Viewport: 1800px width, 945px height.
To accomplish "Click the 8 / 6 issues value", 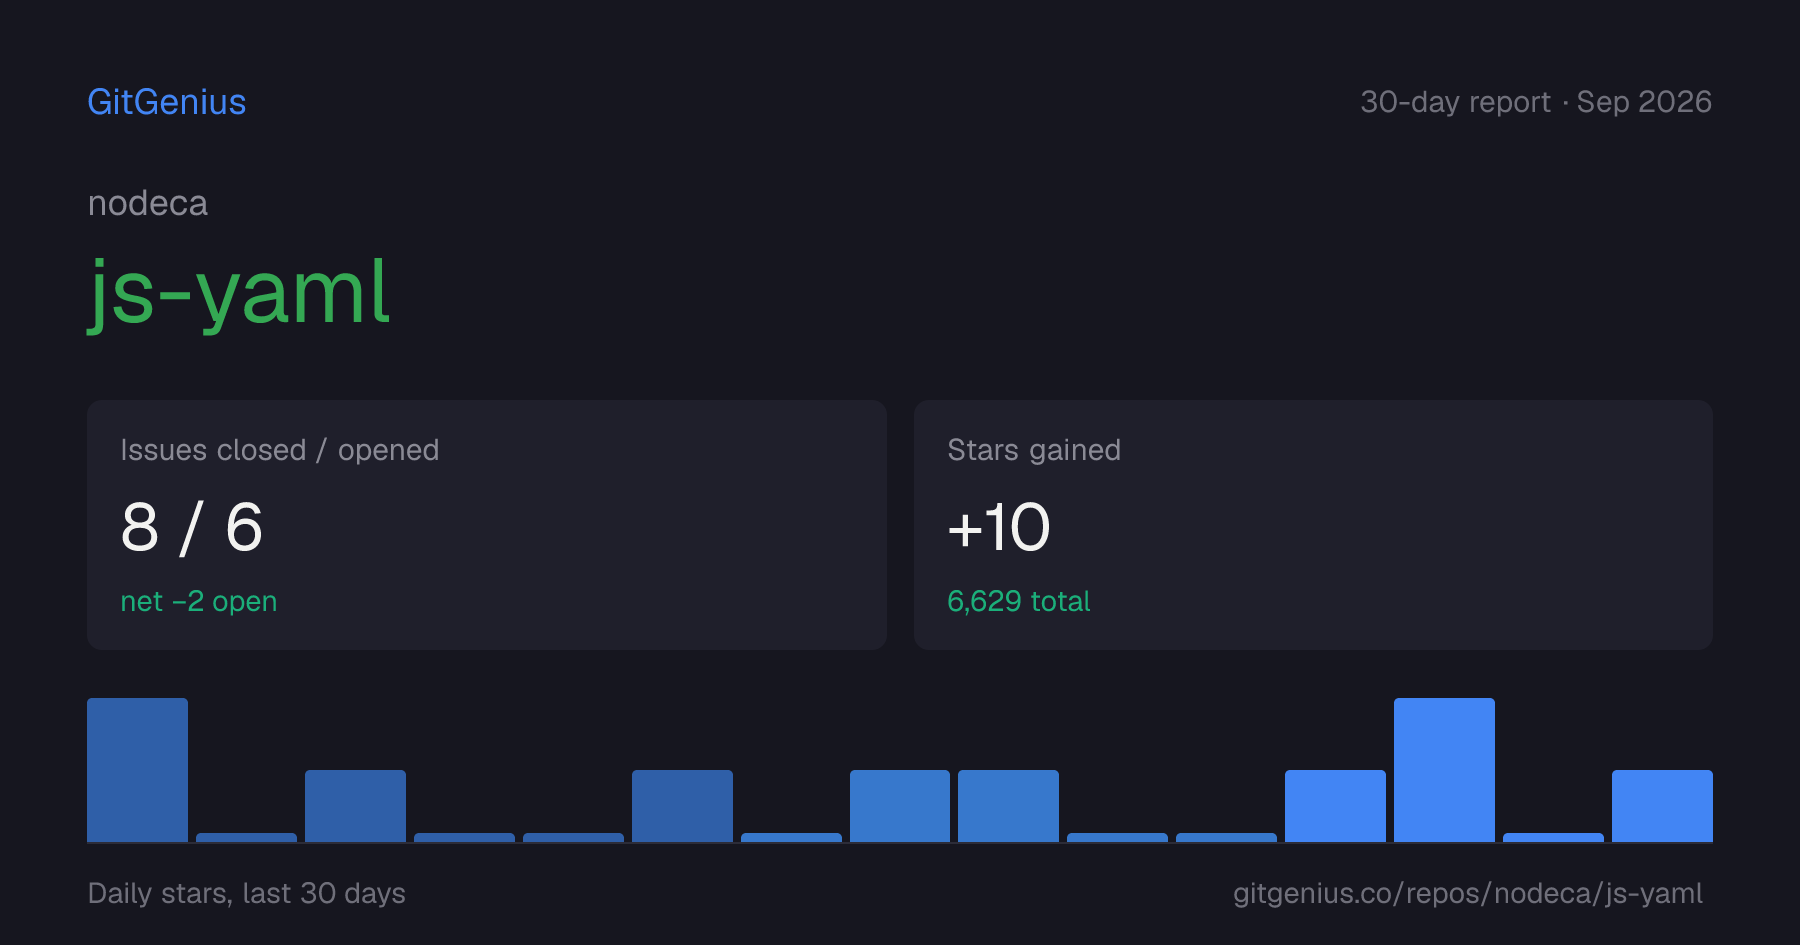I will [192, 527].
